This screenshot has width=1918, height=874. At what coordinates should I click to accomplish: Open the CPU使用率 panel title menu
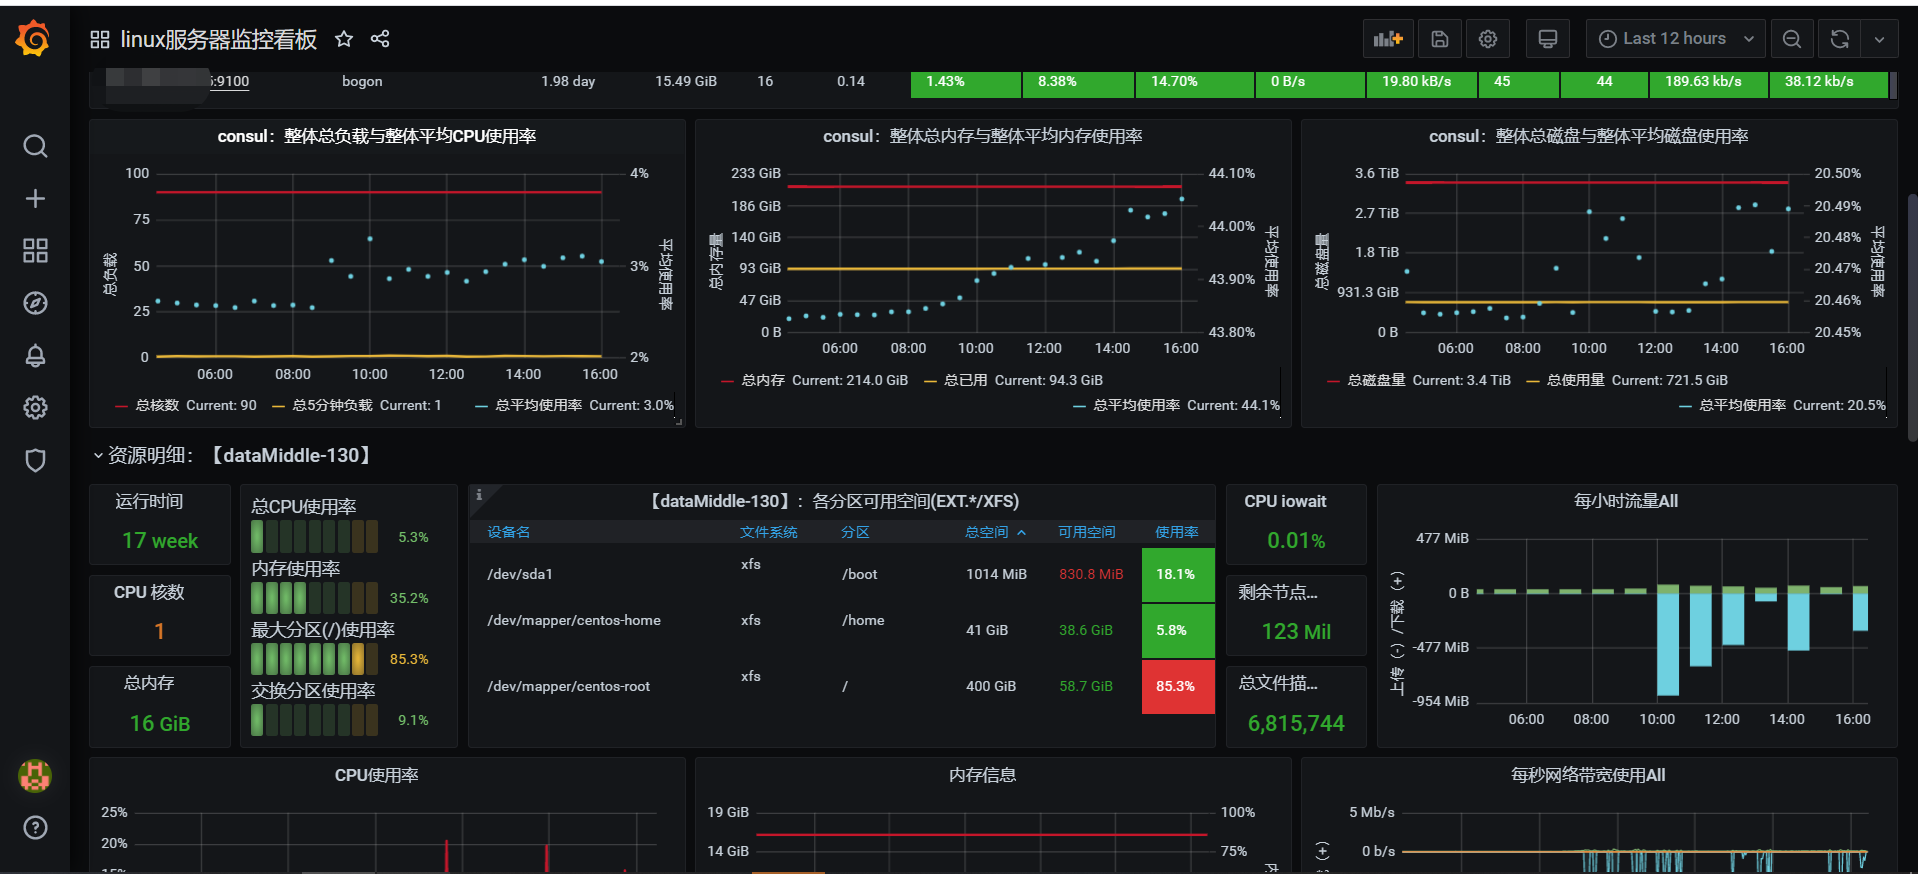pos(377,775)
